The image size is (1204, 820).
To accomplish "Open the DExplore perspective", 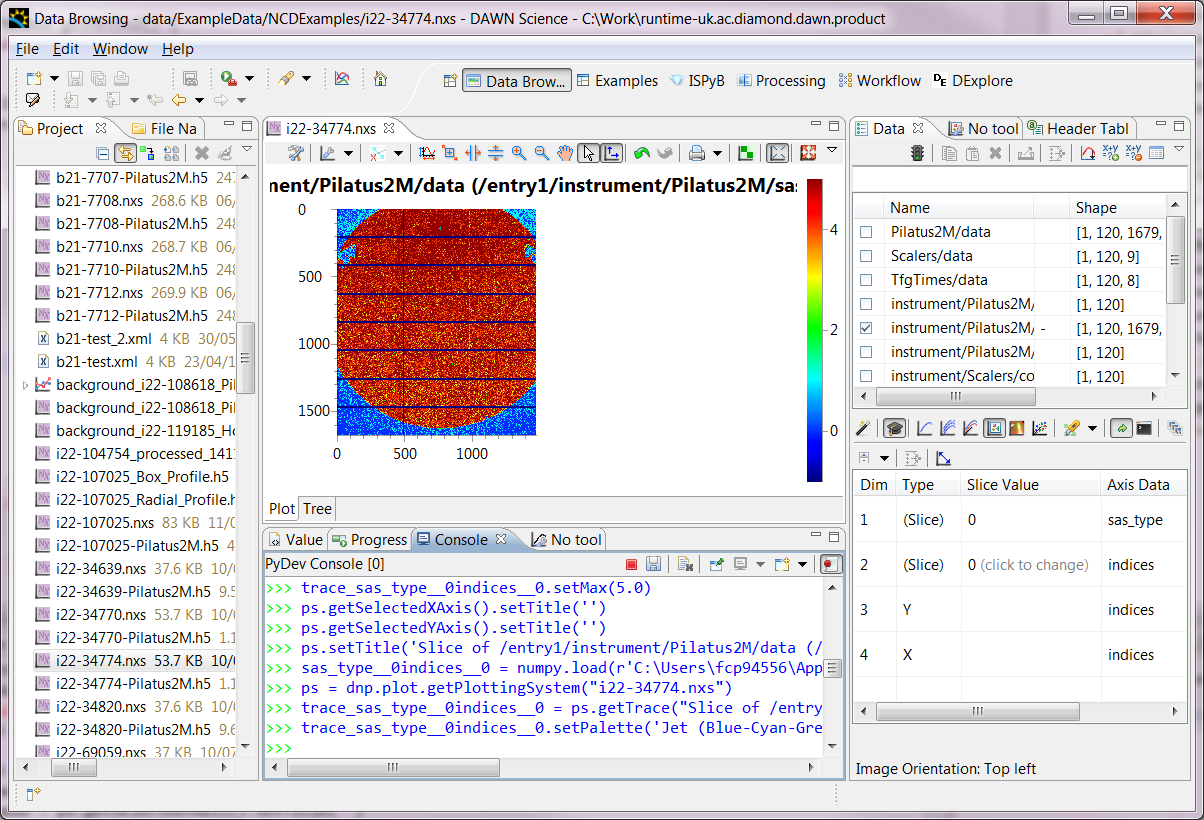I will point(972,81).
